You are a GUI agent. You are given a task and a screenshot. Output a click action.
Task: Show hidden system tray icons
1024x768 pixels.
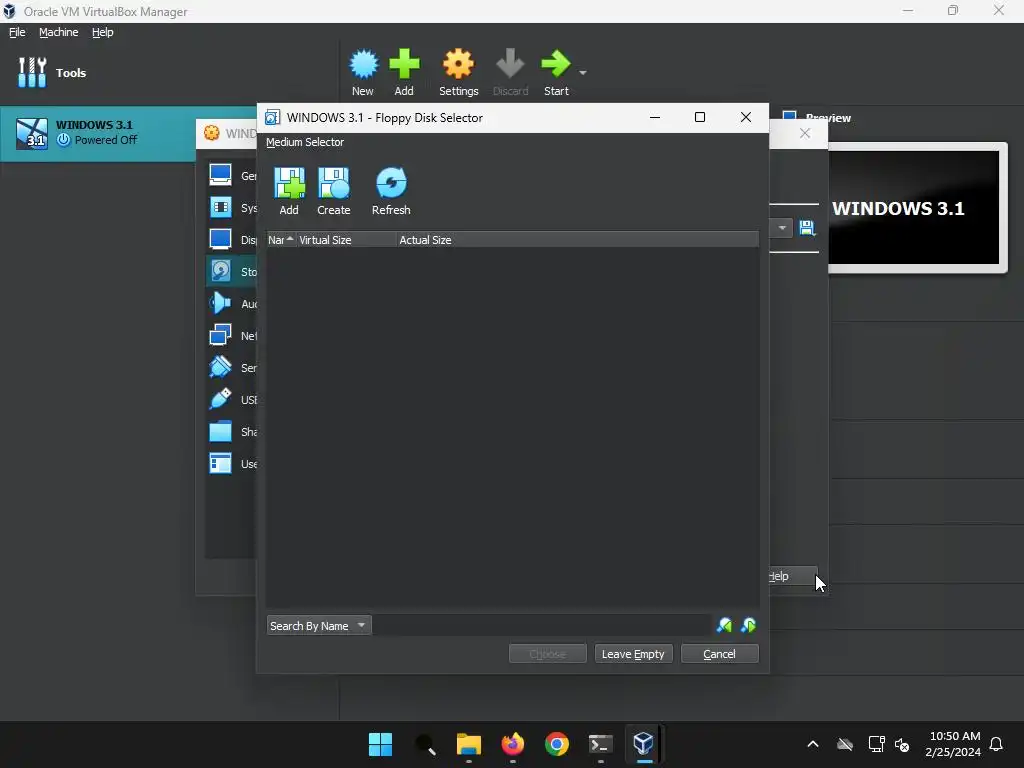pyautogui.click(x=812, y=744)
